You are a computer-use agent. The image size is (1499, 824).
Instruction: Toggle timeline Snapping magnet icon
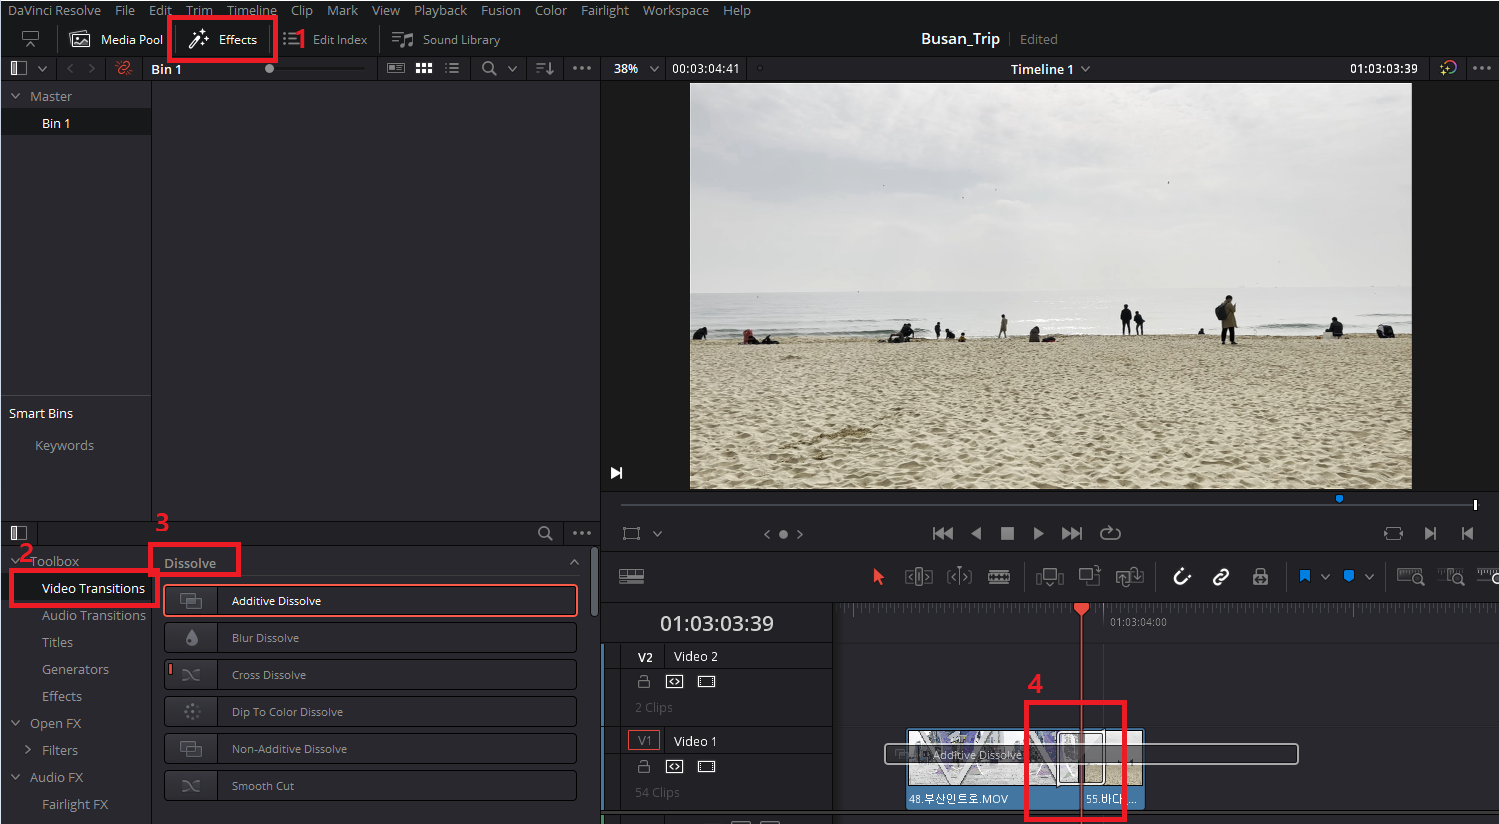pos(1182,577)
